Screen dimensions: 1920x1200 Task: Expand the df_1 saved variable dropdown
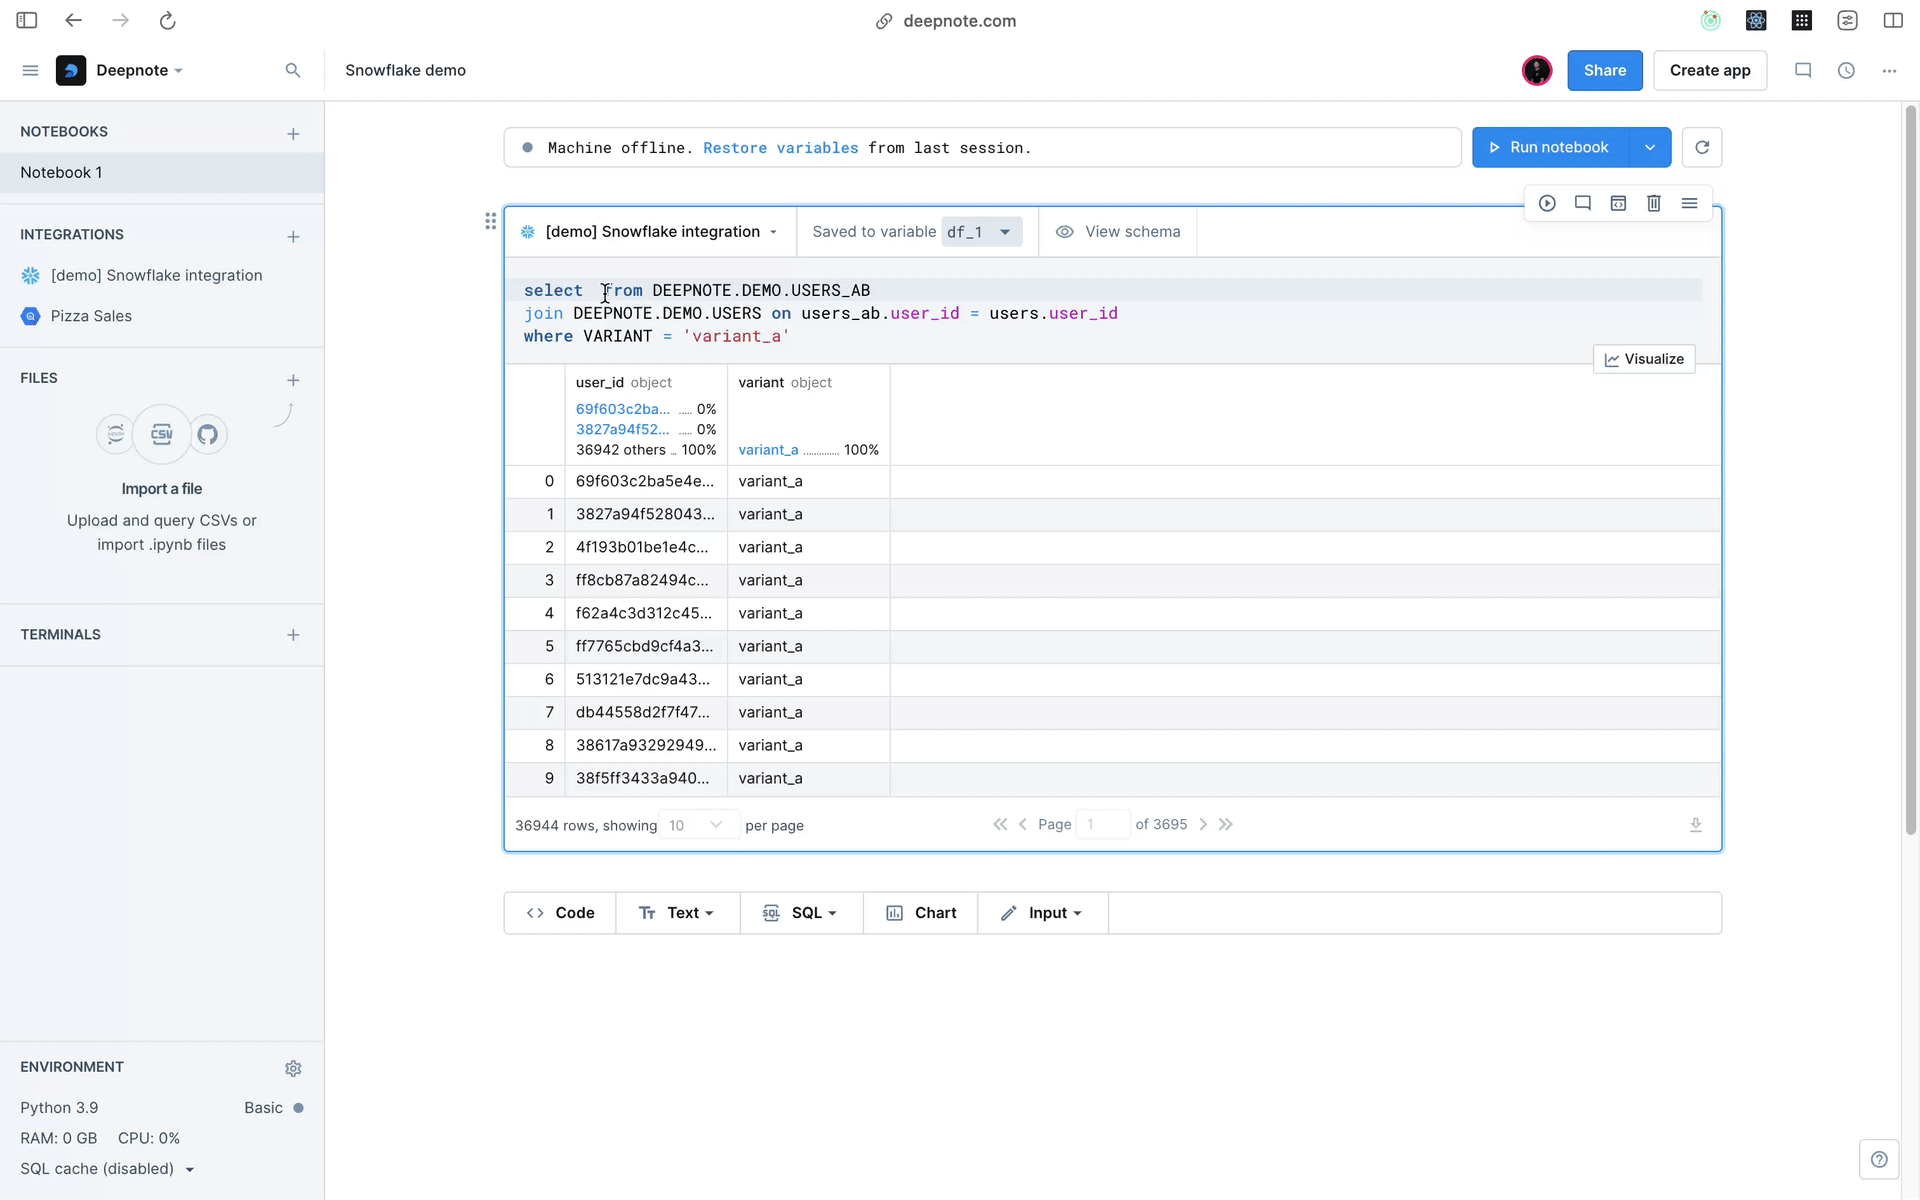(x=1006, y=231)
